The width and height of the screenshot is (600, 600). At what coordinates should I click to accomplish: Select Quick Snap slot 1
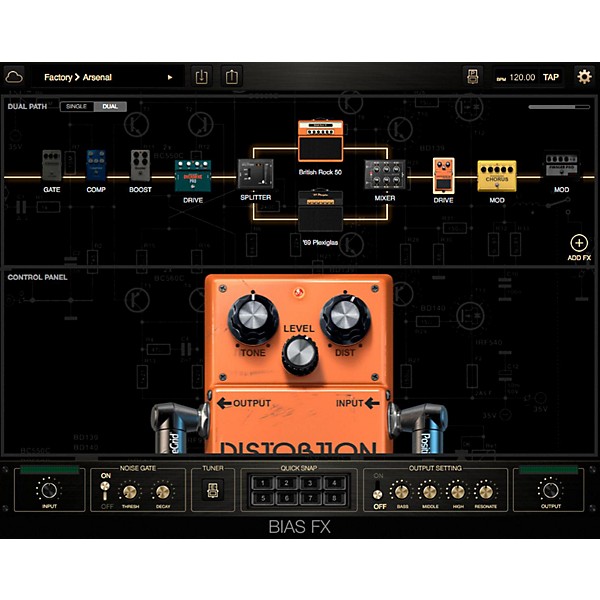[262, 483]
